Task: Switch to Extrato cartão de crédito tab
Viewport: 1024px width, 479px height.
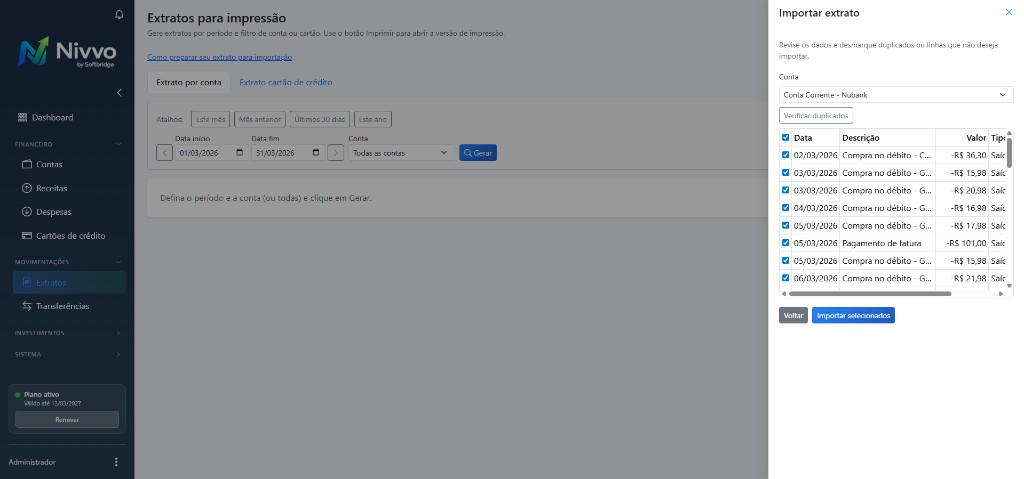Action: (286, 82)
